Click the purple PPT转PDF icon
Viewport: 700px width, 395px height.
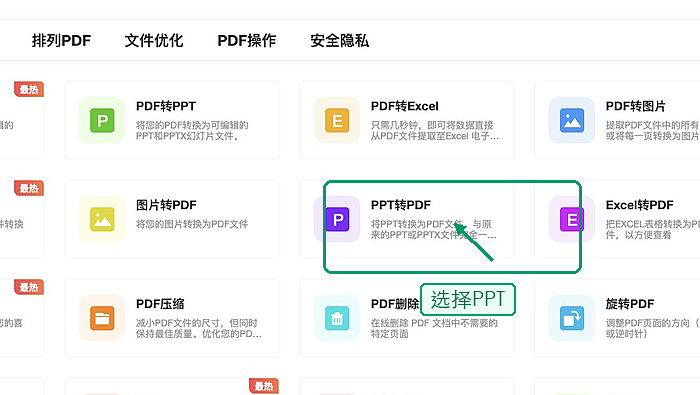tap(337, 219)
